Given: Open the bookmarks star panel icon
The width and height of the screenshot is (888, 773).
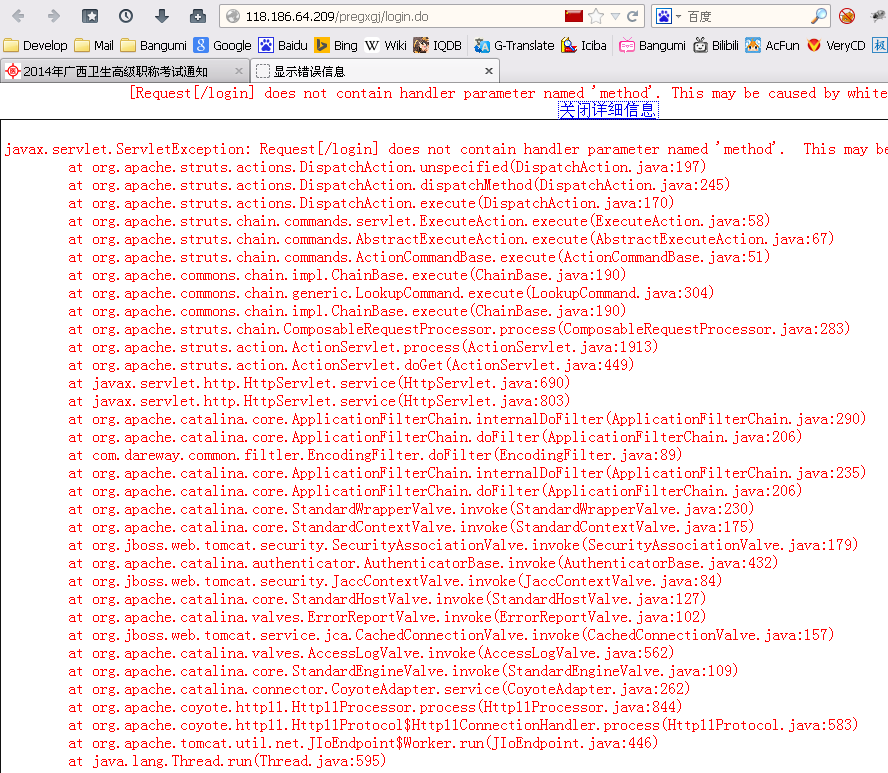Looking at the screenshot, I should (x=90, y=16).
